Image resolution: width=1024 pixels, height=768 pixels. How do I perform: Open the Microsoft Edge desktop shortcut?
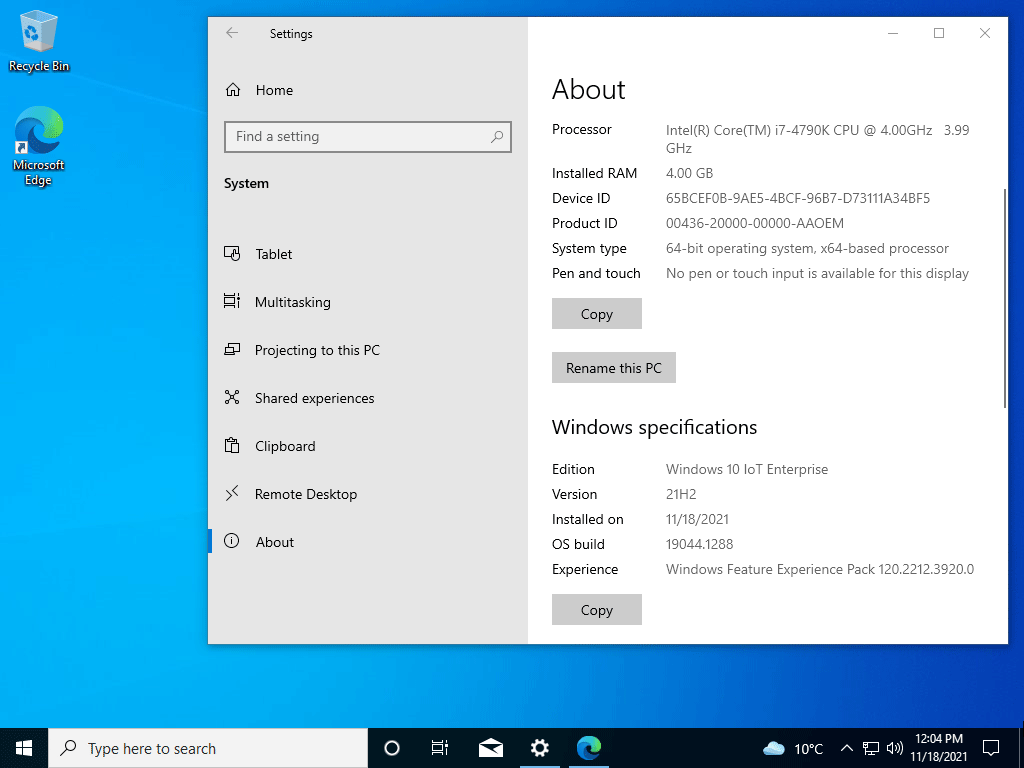tap(39, 147)
